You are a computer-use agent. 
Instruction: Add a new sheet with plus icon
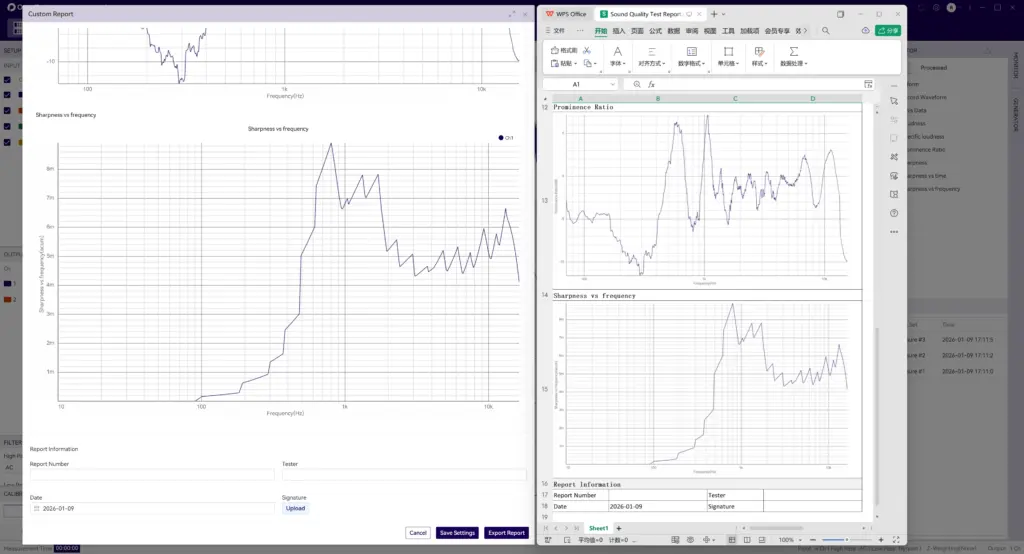[x=618, y=528]
